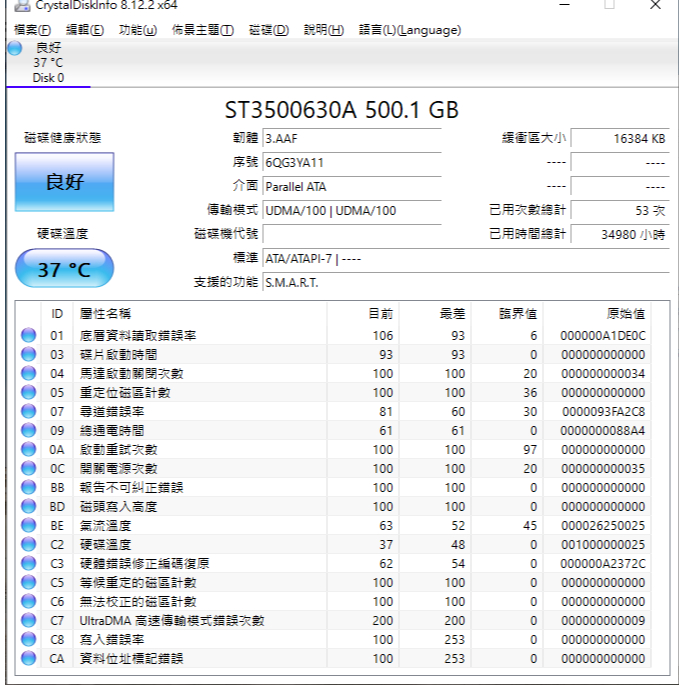Click the status orb for 寫入錯誤率 row
Screen dimensions: 685x685
[29, 640]
